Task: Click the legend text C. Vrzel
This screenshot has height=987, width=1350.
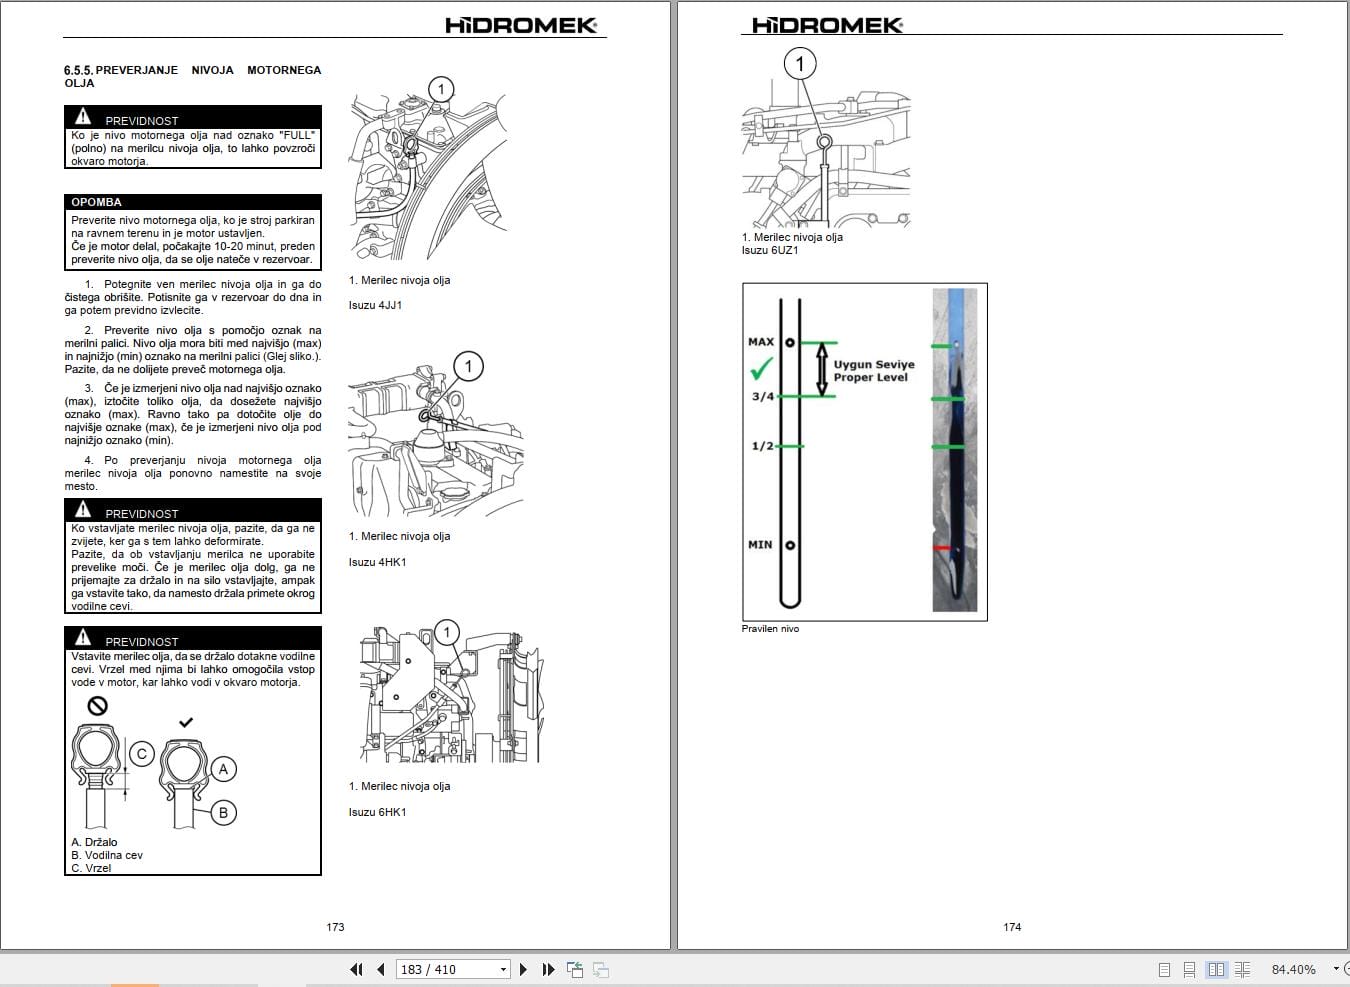Action: pyautogui.click(x=91, y=868)
